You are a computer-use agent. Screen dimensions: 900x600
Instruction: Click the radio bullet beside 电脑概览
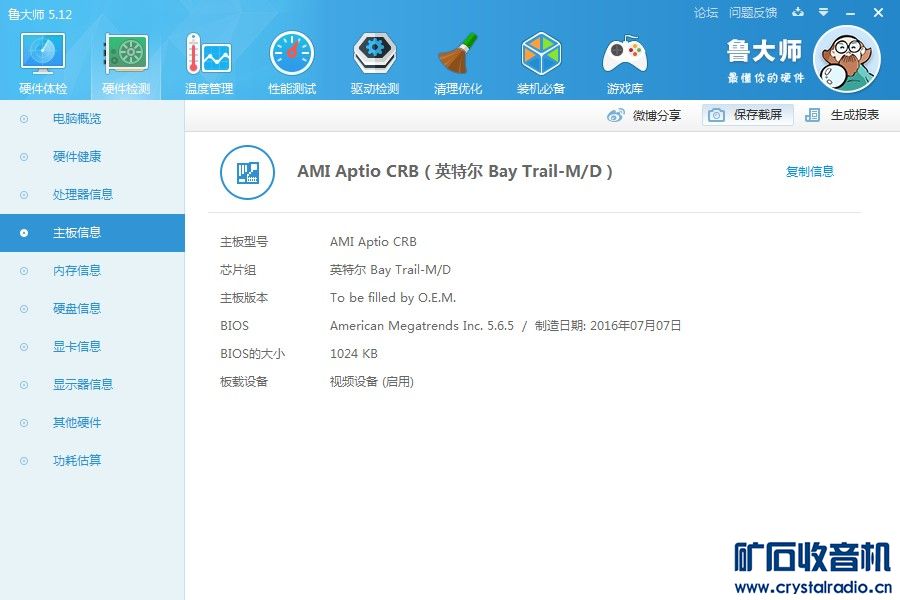pos(24,119)
